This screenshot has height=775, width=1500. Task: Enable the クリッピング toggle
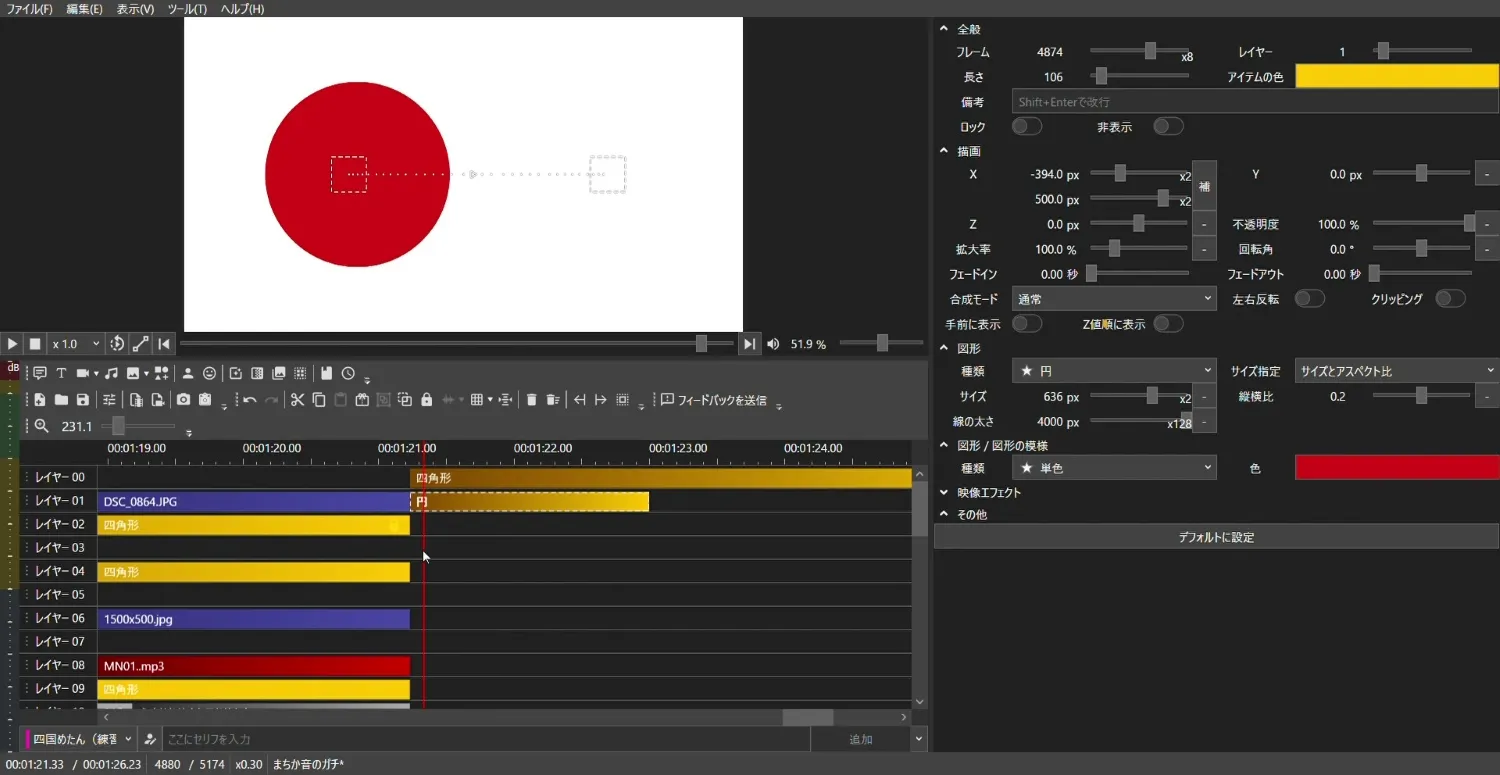tap(1449, 299)
